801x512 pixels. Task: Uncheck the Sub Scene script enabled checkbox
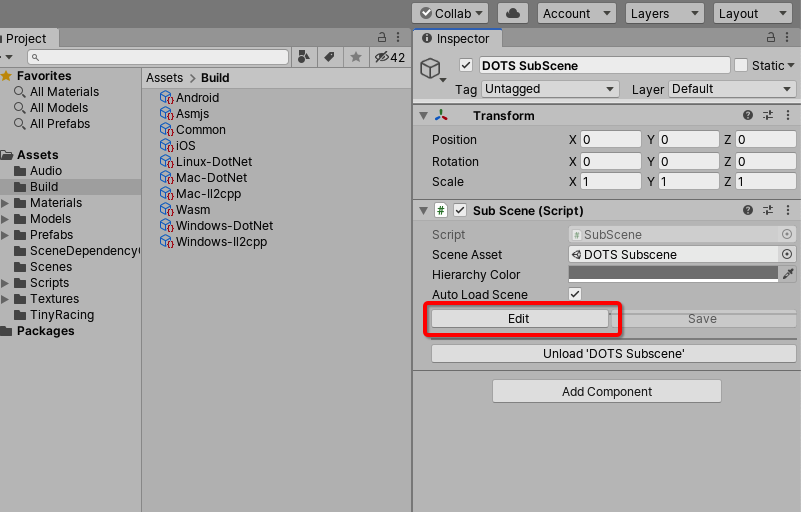pyautogui.click(x=460, y=210)
